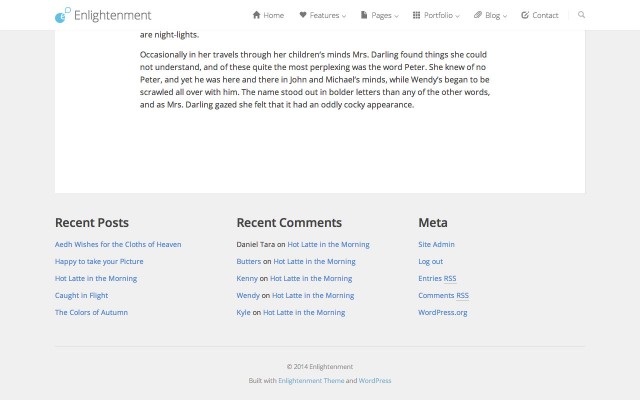Image resolution: width=640 pixels, height=400 pixels.
Task: Open Daniel Tara's comment post link
Action: [x=329, y=244]
